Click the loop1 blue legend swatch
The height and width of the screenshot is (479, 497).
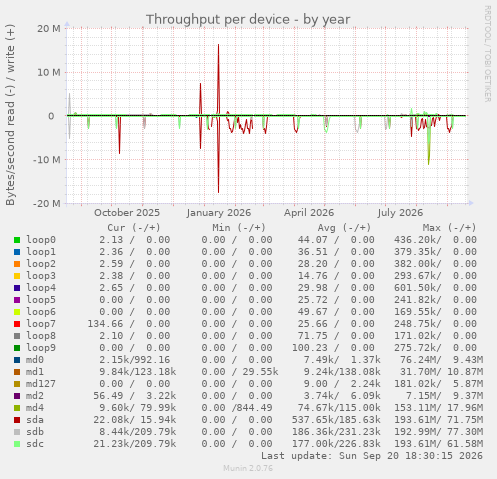[x=17, y=252]
